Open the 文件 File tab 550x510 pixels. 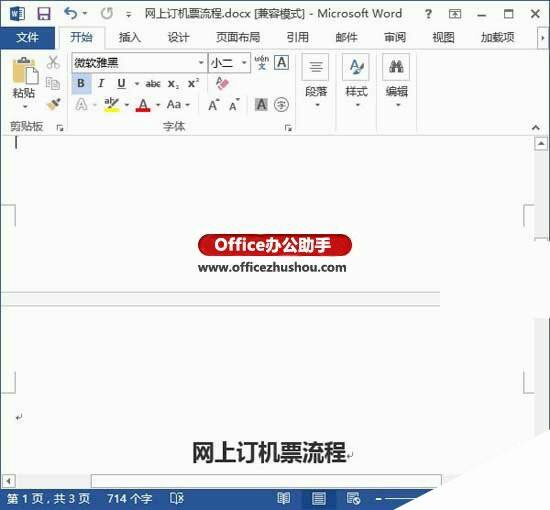(27, 37)
